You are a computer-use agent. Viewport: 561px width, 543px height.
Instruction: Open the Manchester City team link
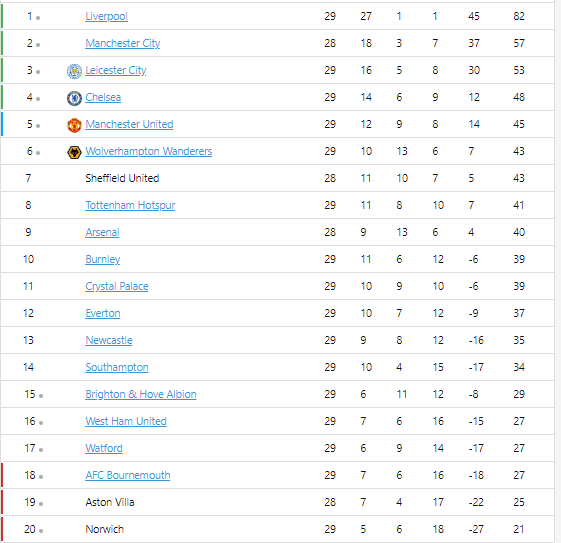coord(123,43)
